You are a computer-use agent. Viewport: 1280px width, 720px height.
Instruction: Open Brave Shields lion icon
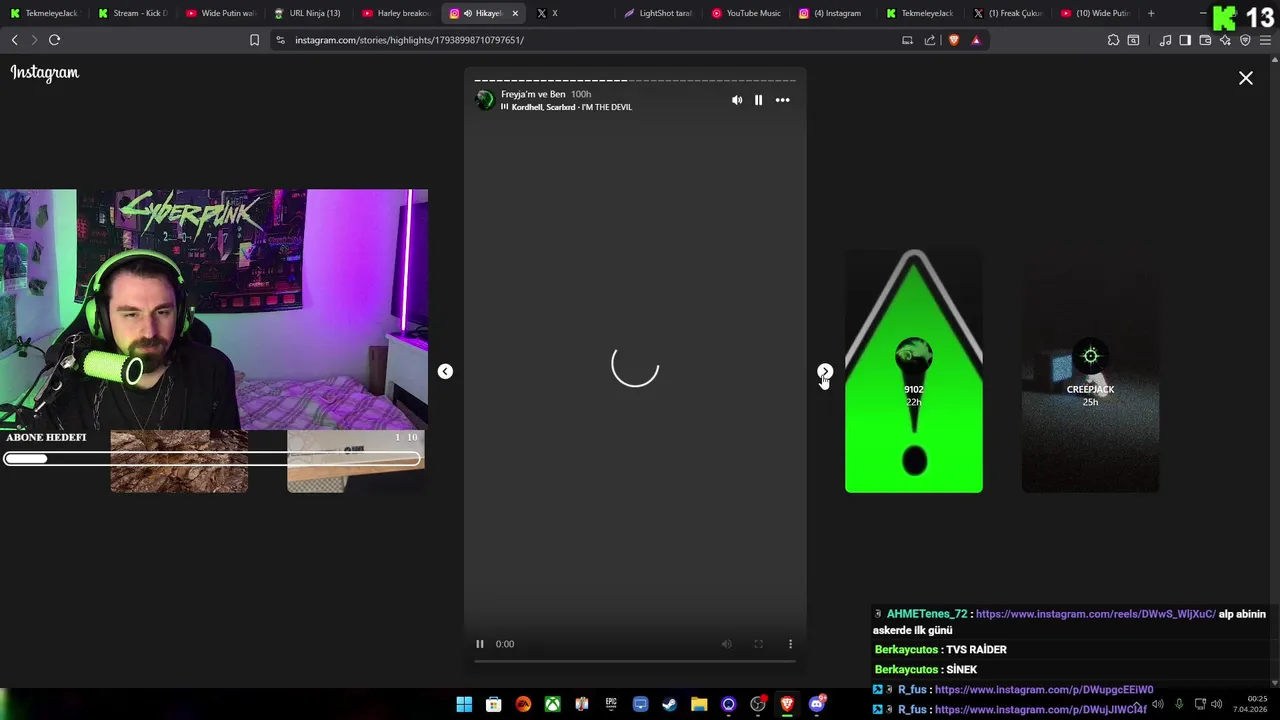[x=953, y=40]
